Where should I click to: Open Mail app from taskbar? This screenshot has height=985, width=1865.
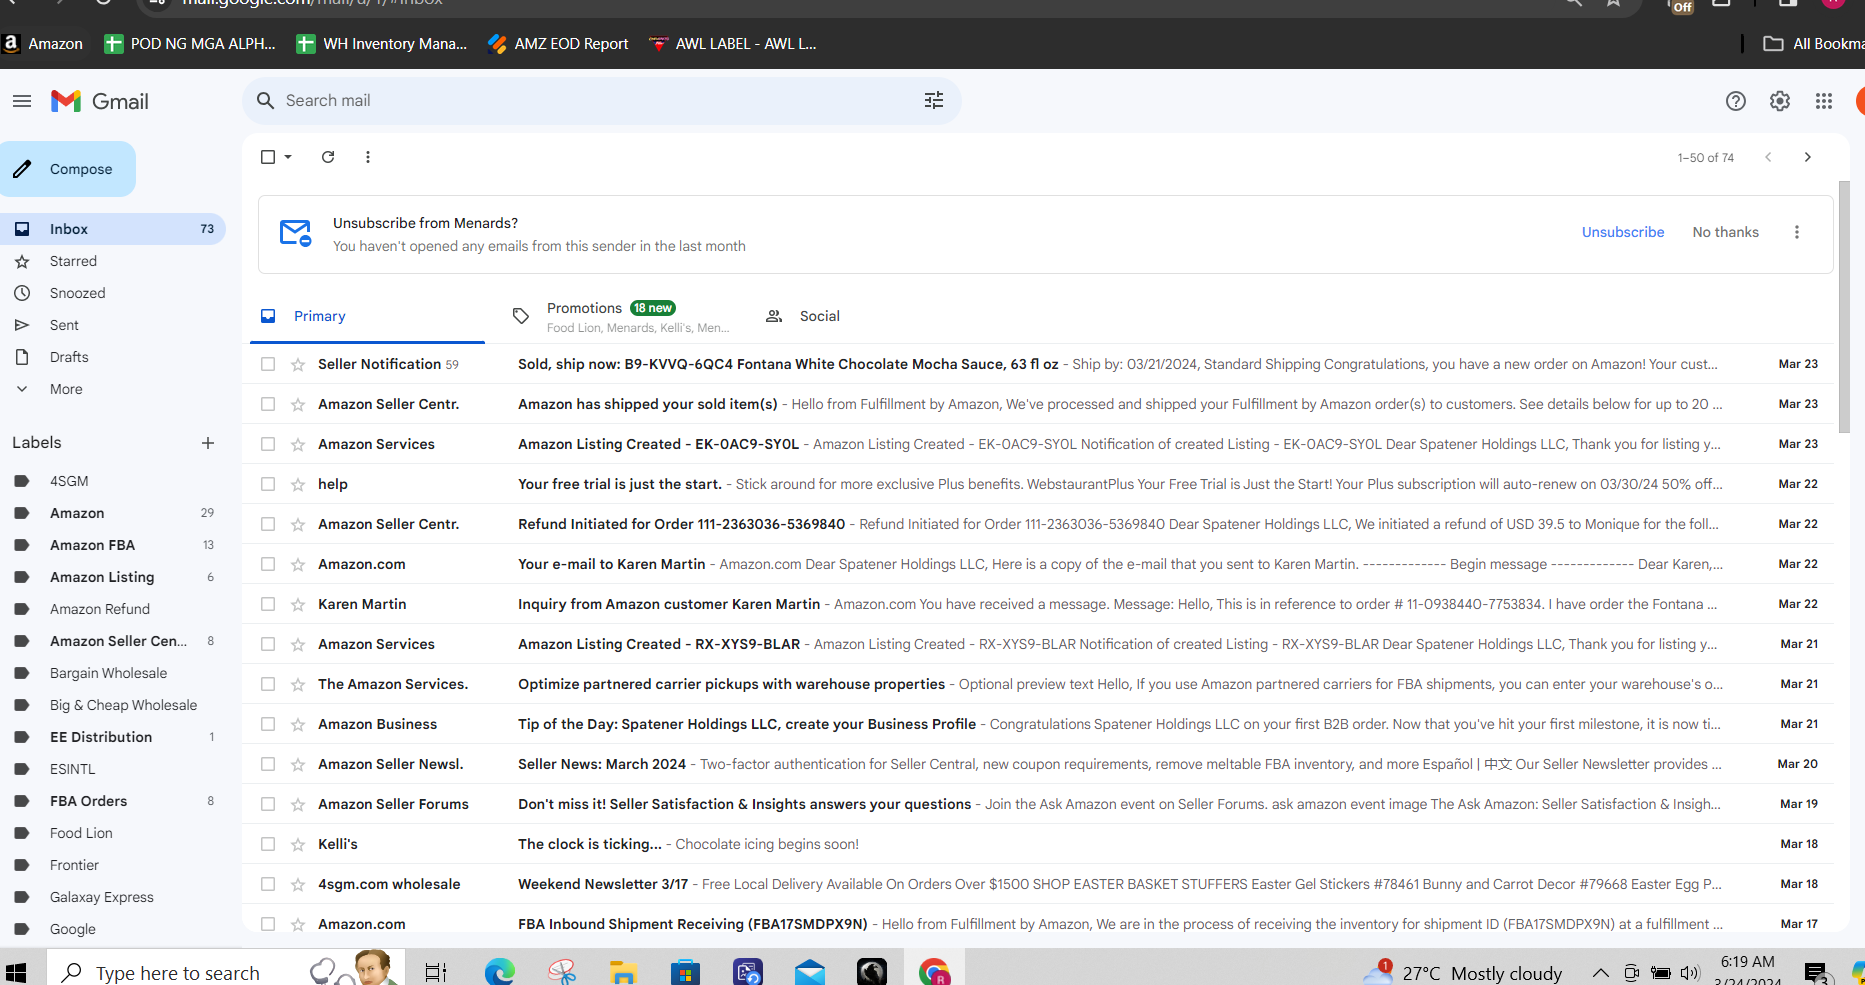810,972
